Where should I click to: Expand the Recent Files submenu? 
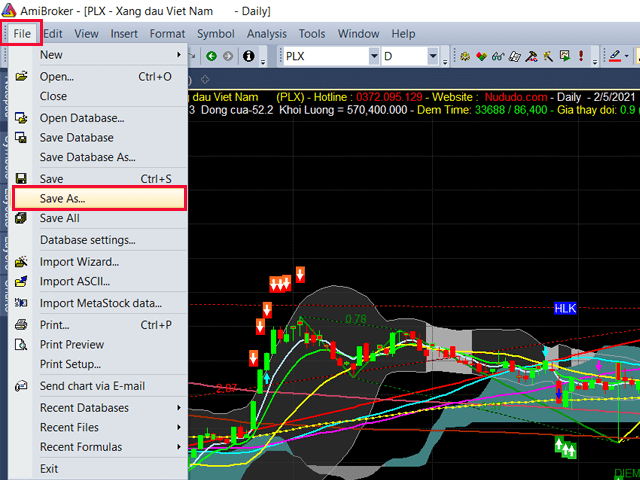(x=179, y=427)
